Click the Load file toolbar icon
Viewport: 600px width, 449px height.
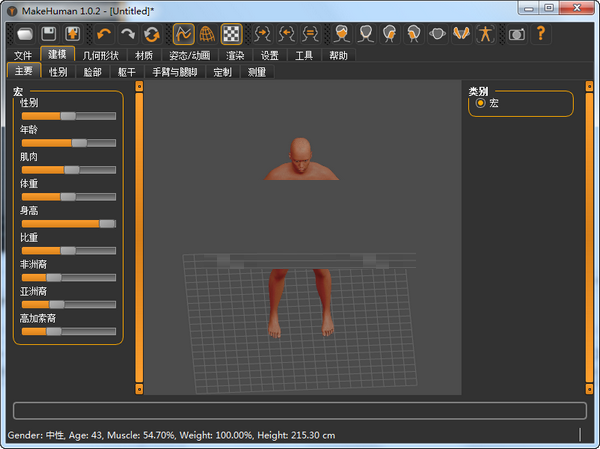click(x=25, y=34)
